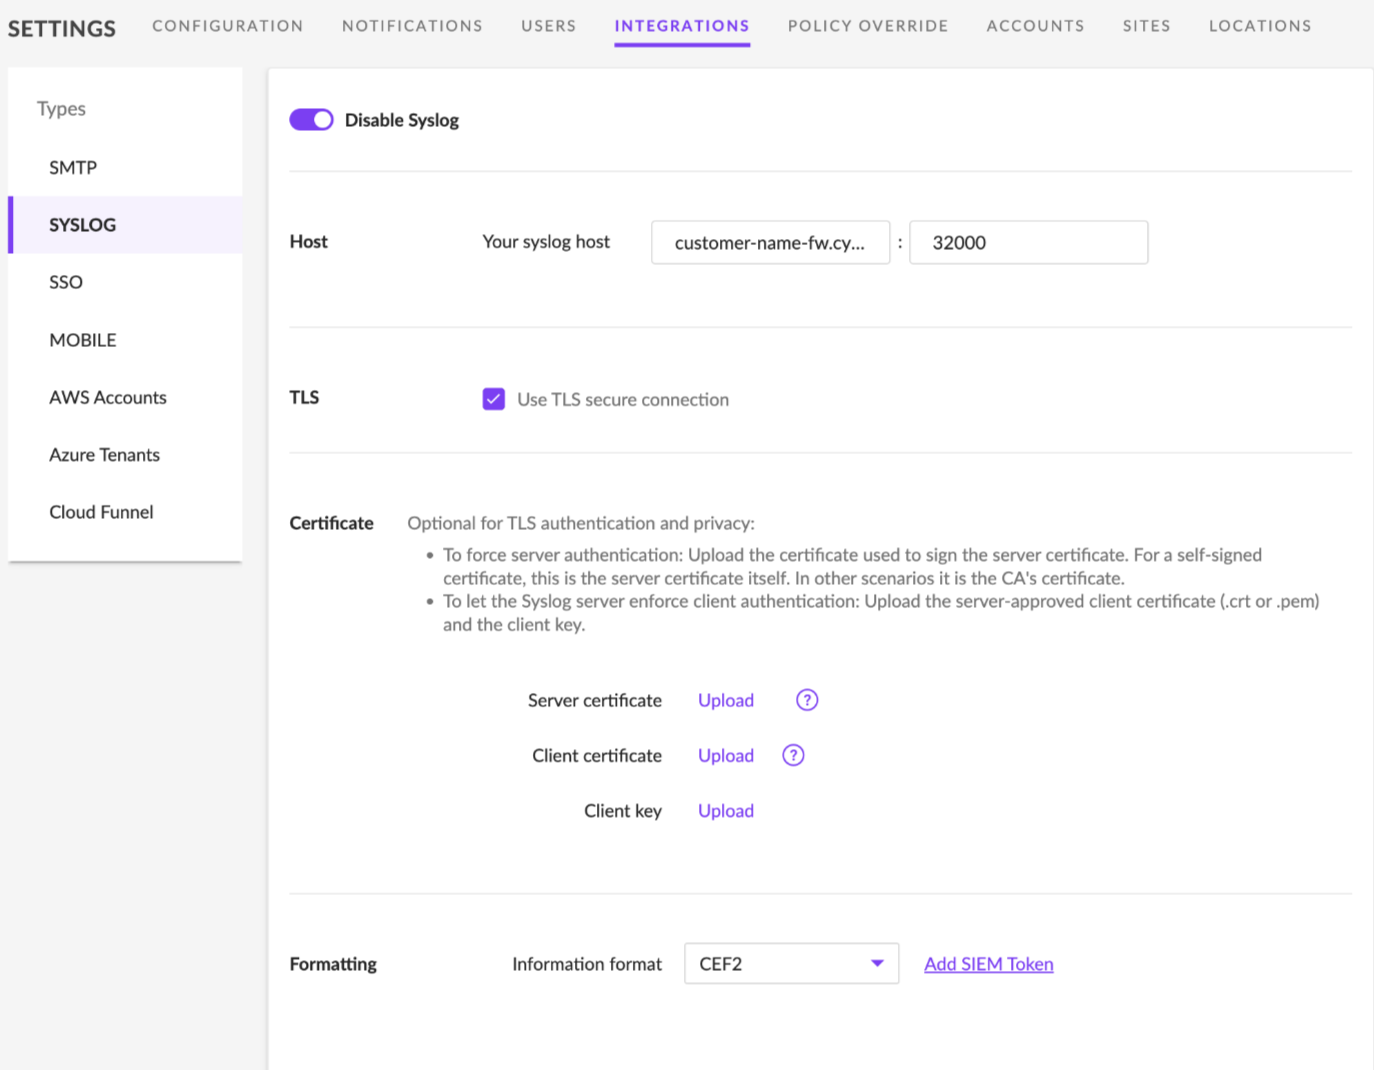The width and height of the screenshot is (1374, 1070).
Task: Upload the client key file
Action: tap(726, 811)
